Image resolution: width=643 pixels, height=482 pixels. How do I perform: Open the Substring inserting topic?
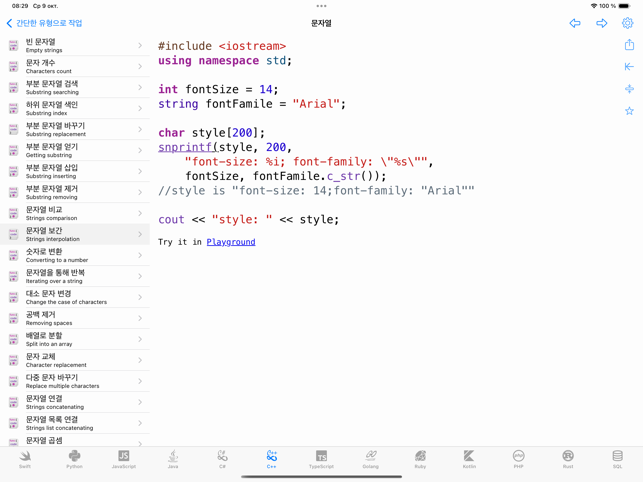(x=75, y=171)
